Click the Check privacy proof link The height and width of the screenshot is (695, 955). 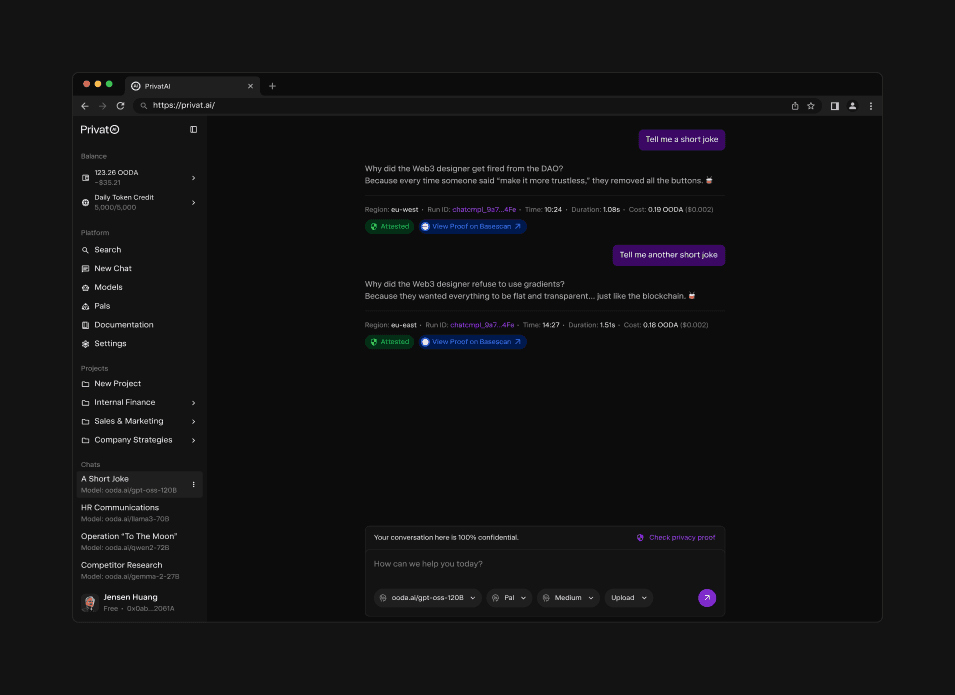(682, 537)
